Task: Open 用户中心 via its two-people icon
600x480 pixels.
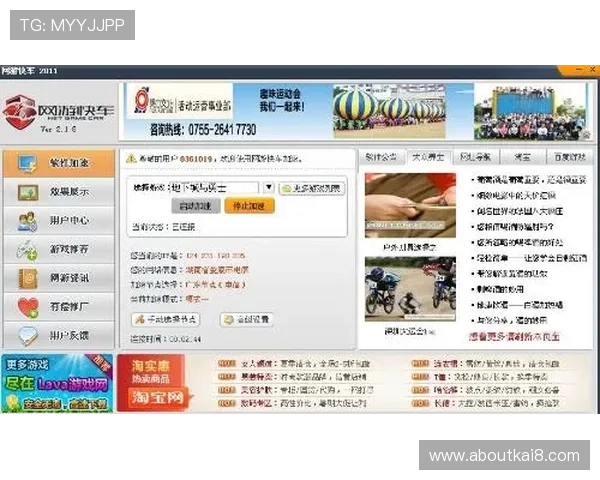Action: (x=27, y=221)
